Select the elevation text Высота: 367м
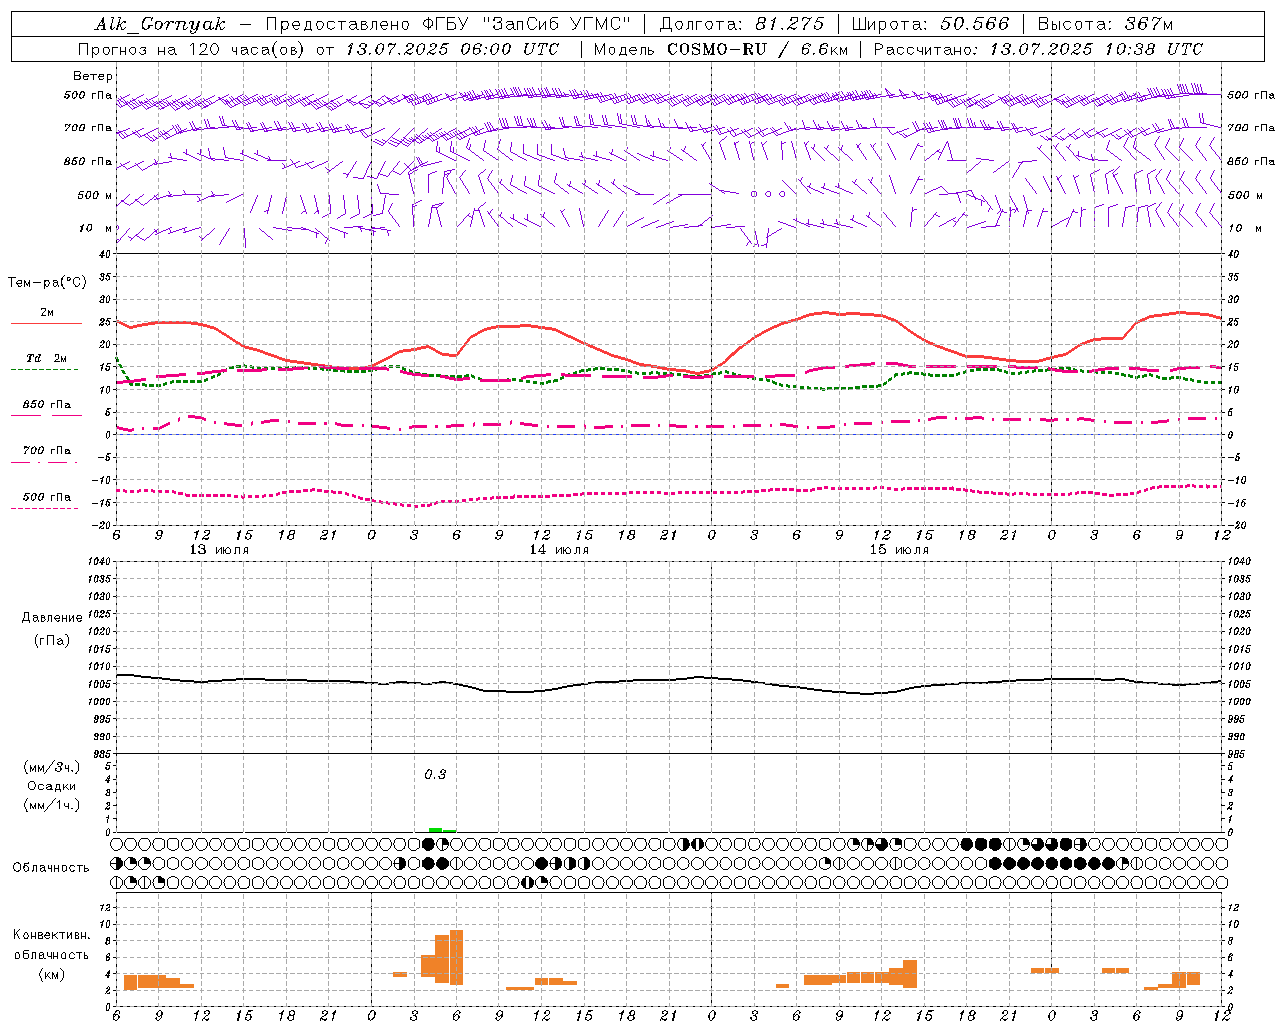The height and width of the screenshot is (1024, 1280). 1105,24
